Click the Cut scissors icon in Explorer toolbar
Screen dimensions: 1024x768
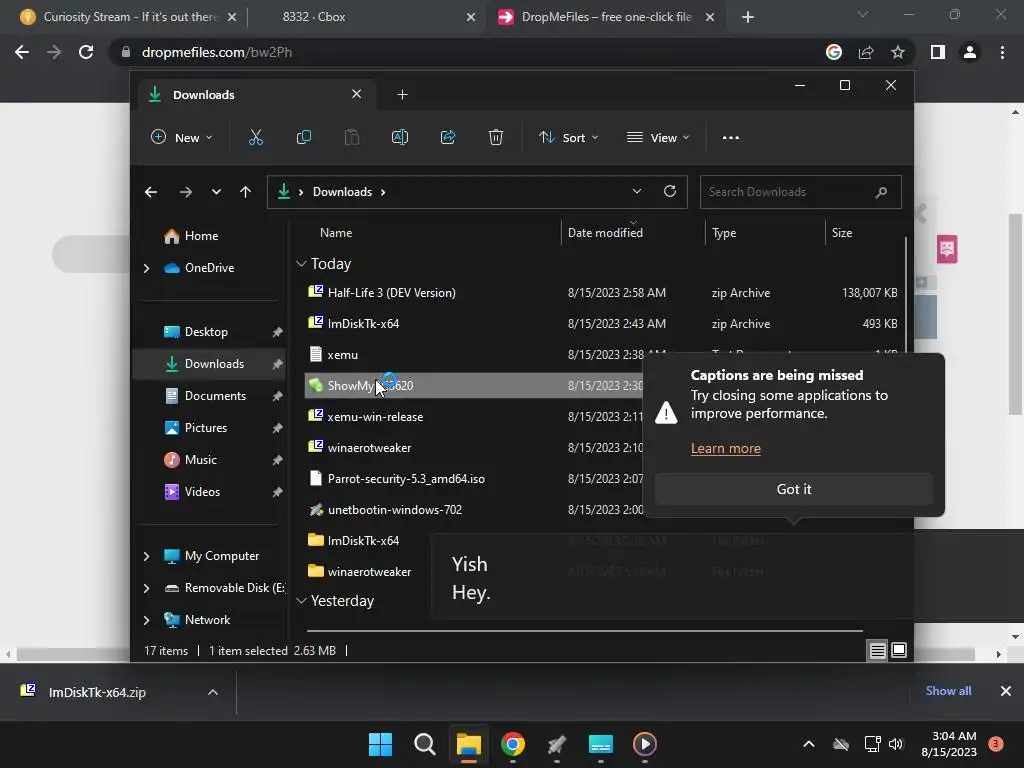(x=255, y=137)
